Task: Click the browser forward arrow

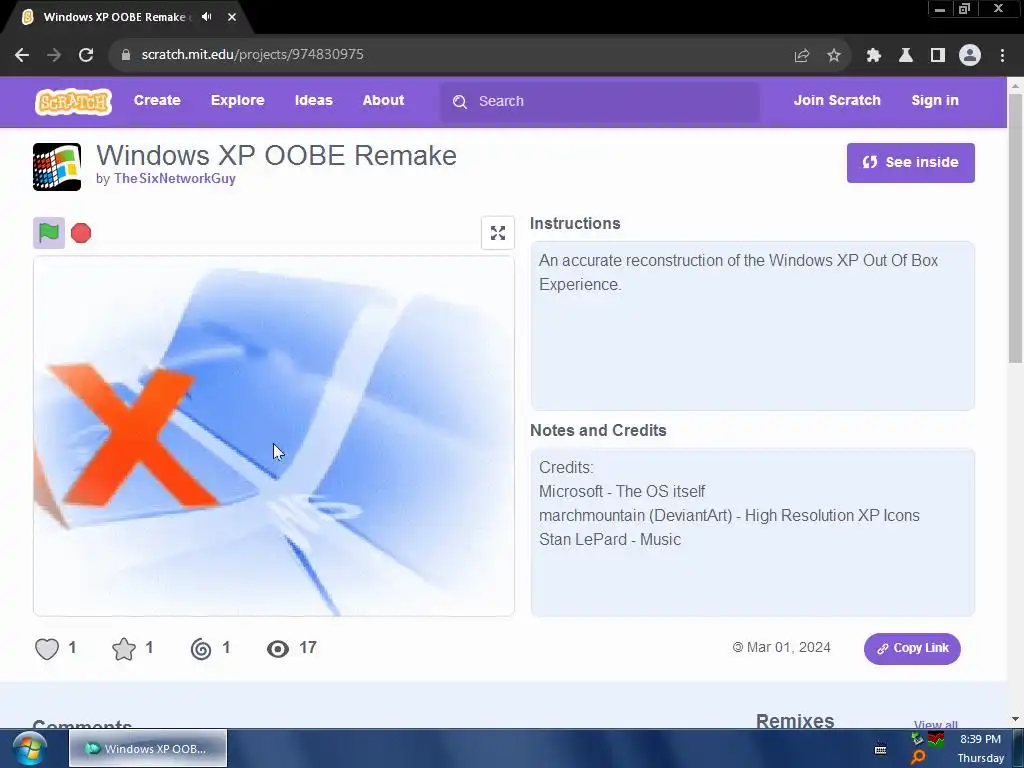Action: [x=54, y=55]
